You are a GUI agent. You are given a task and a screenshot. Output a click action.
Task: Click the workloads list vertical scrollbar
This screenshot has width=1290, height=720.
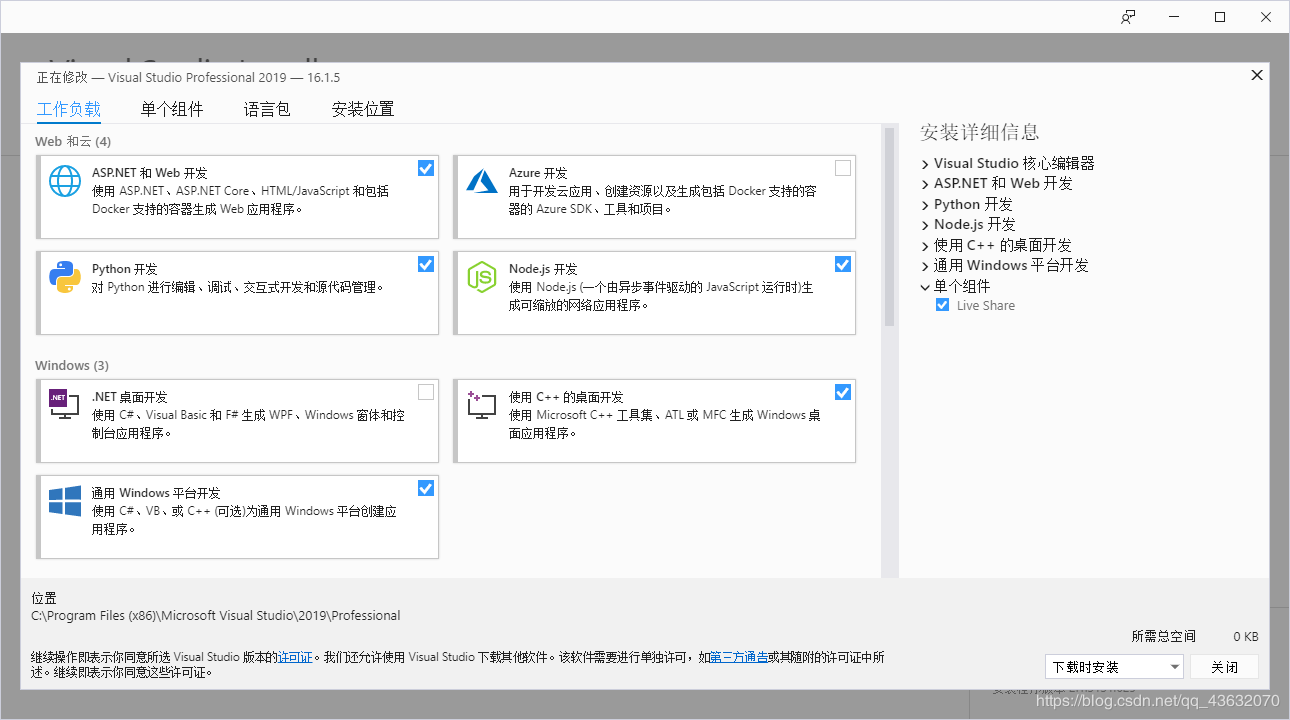click(889, 228)
